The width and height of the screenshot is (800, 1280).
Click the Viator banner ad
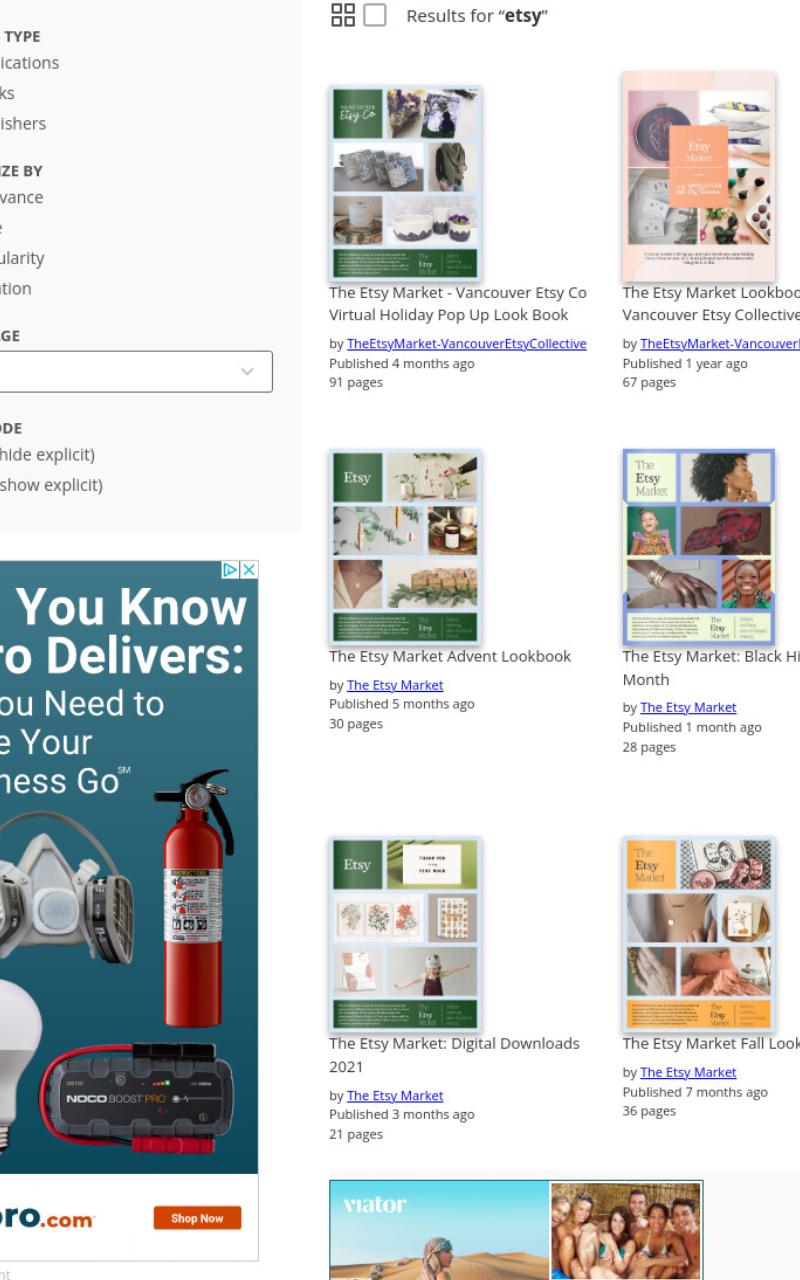point(516,1230)
